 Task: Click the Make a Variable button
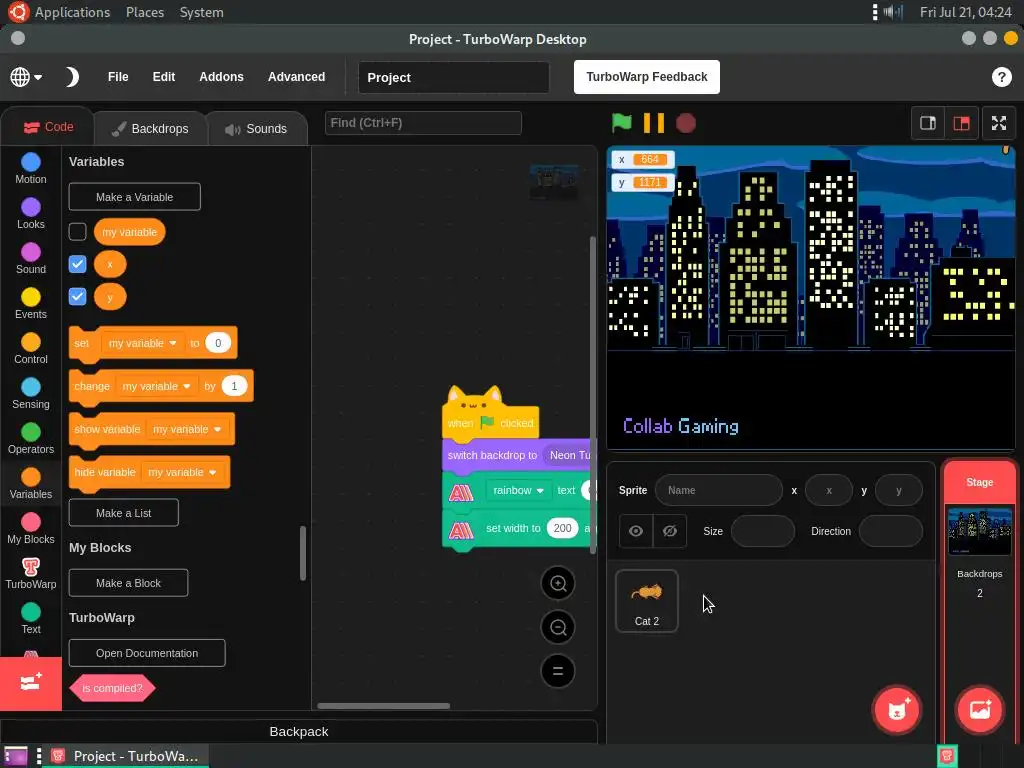[135, 197]
